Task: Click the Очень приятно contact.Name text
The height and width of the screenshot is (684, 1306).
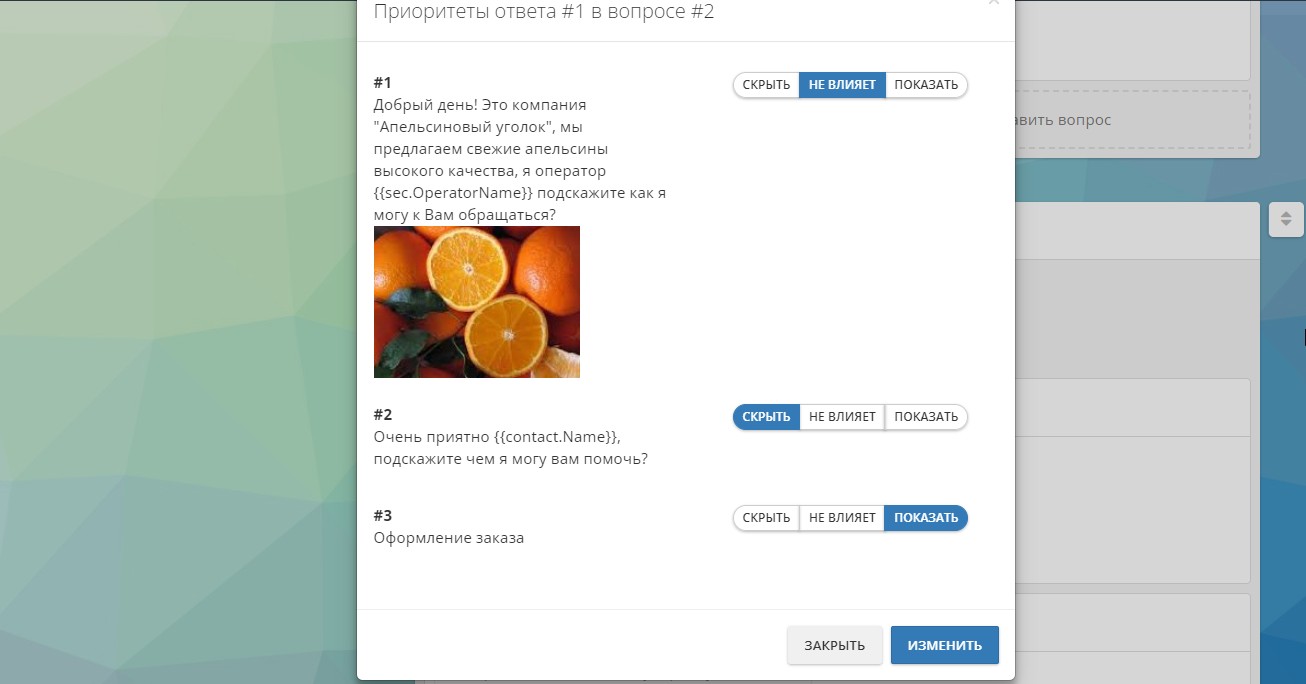Action: pyautogui.click(x=511, y=448)
